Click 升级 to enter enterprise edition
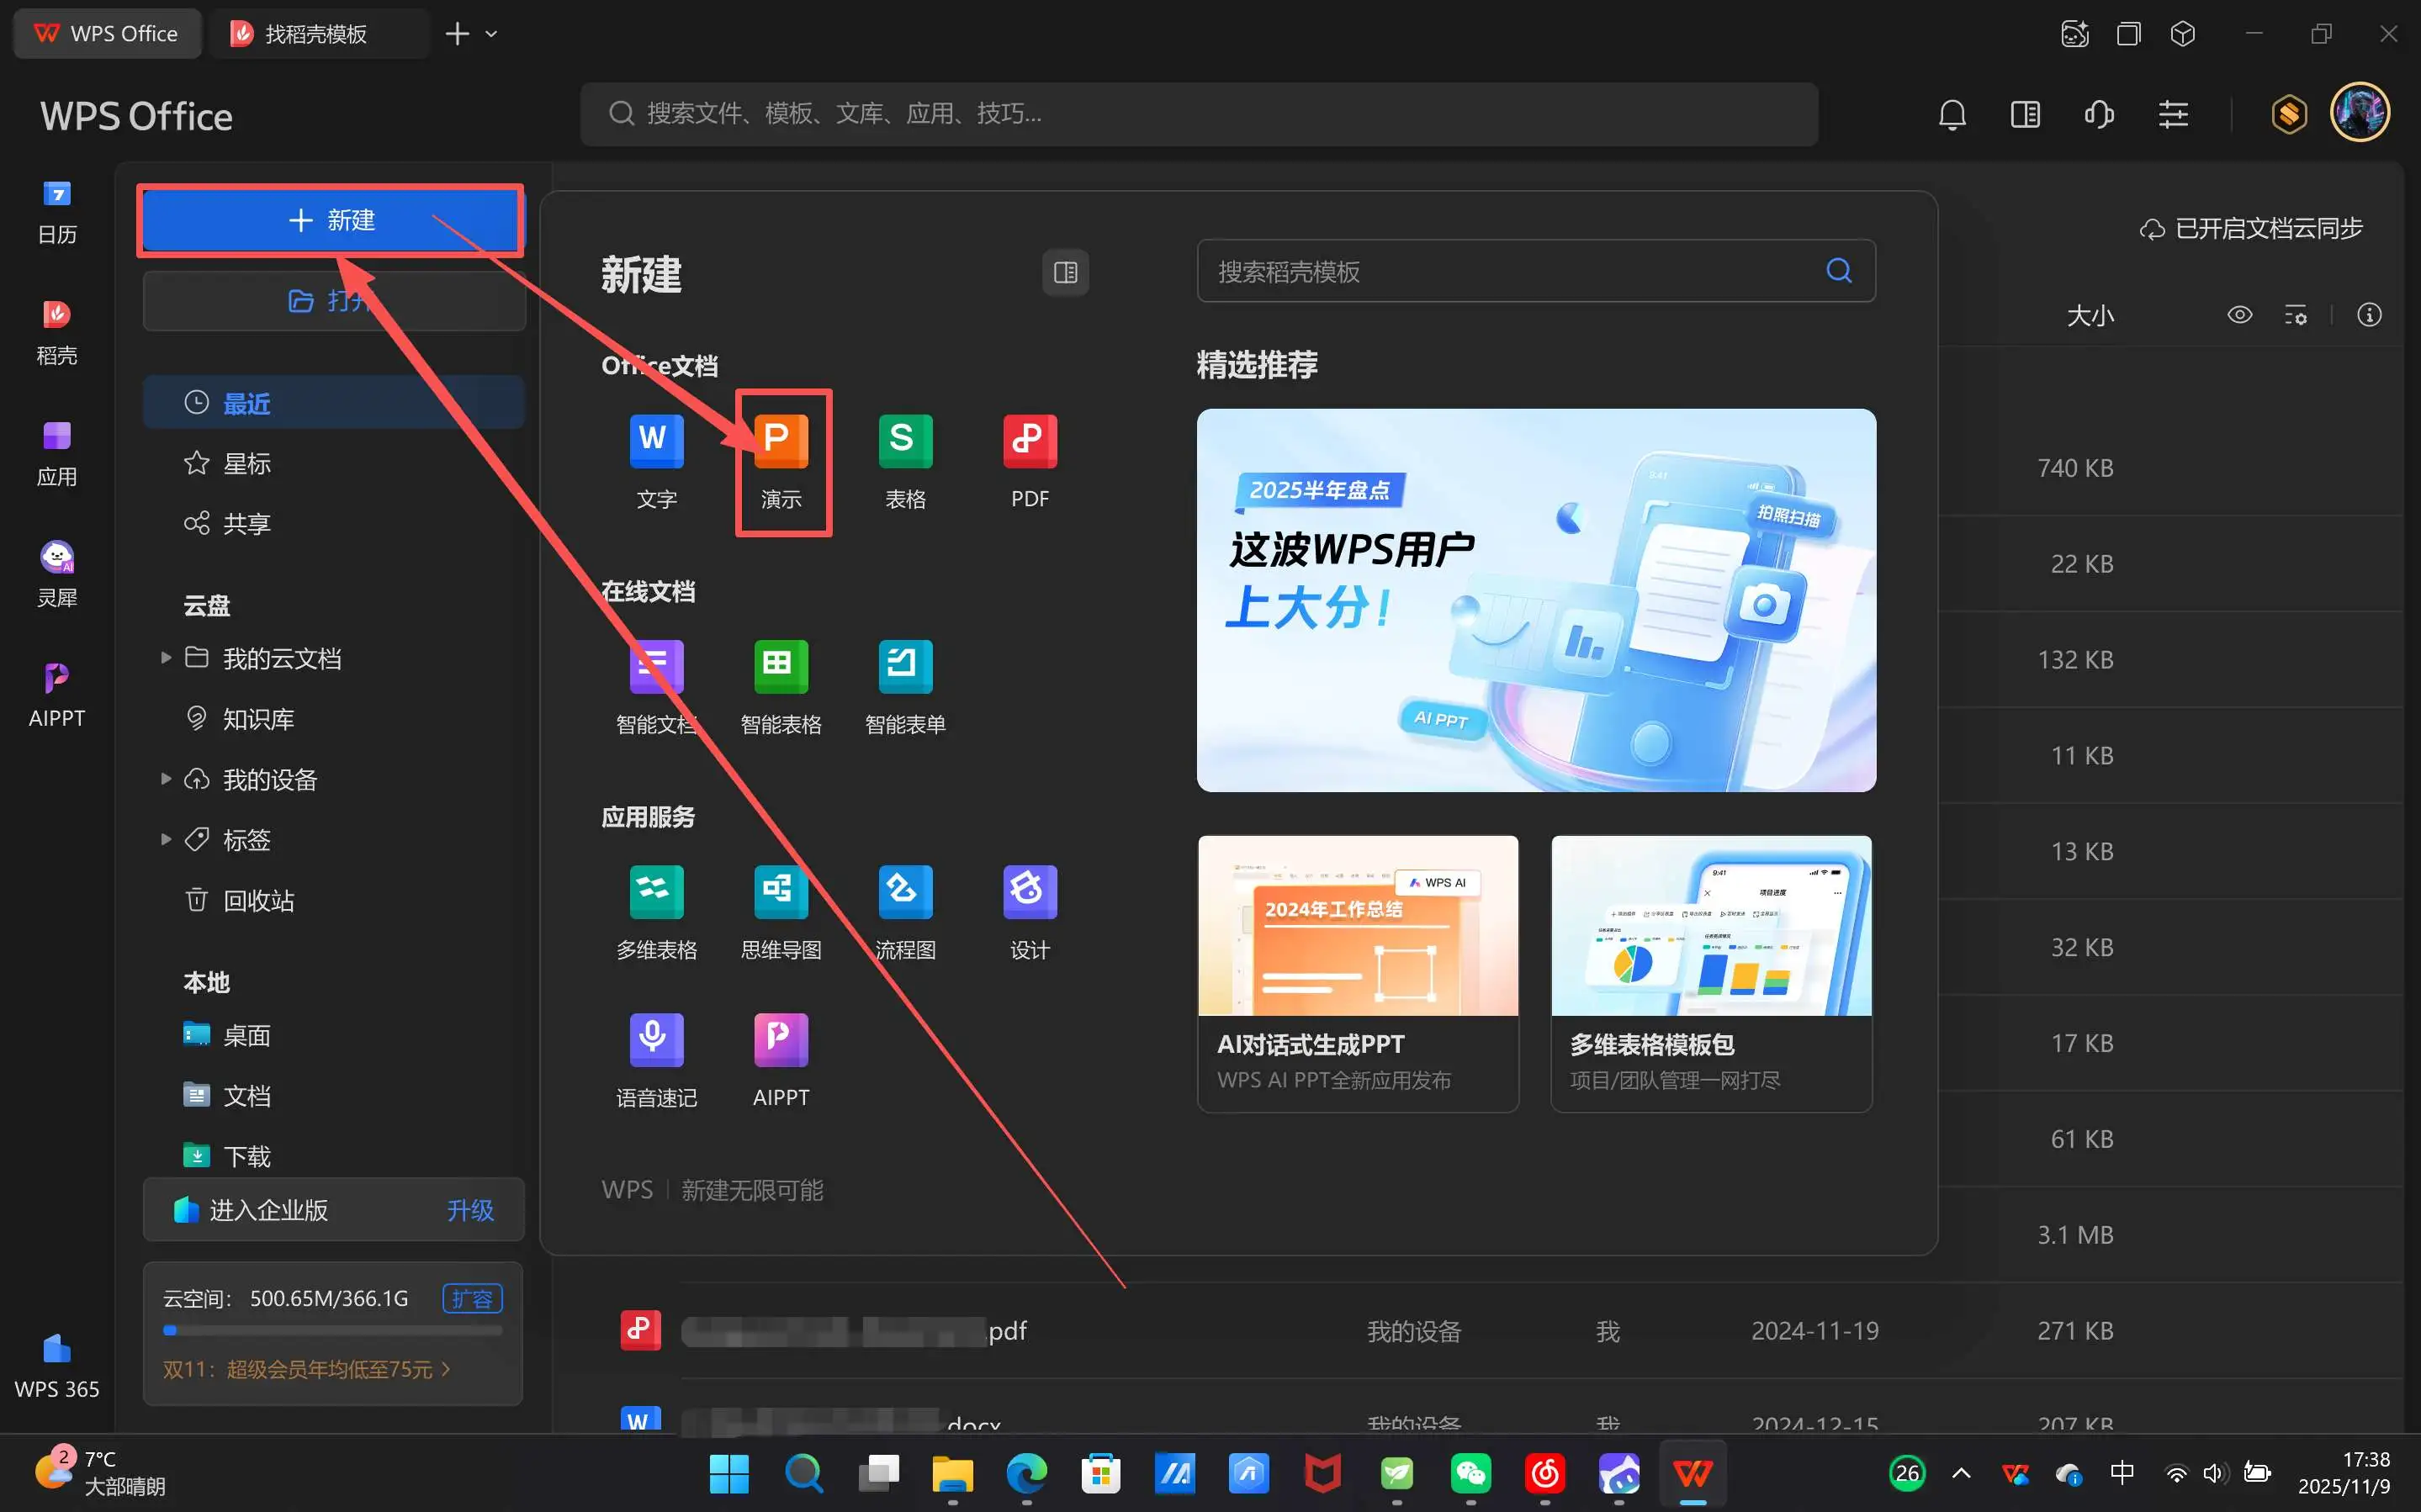This screenshot has width=2421, height=1512. point(470,1210)
